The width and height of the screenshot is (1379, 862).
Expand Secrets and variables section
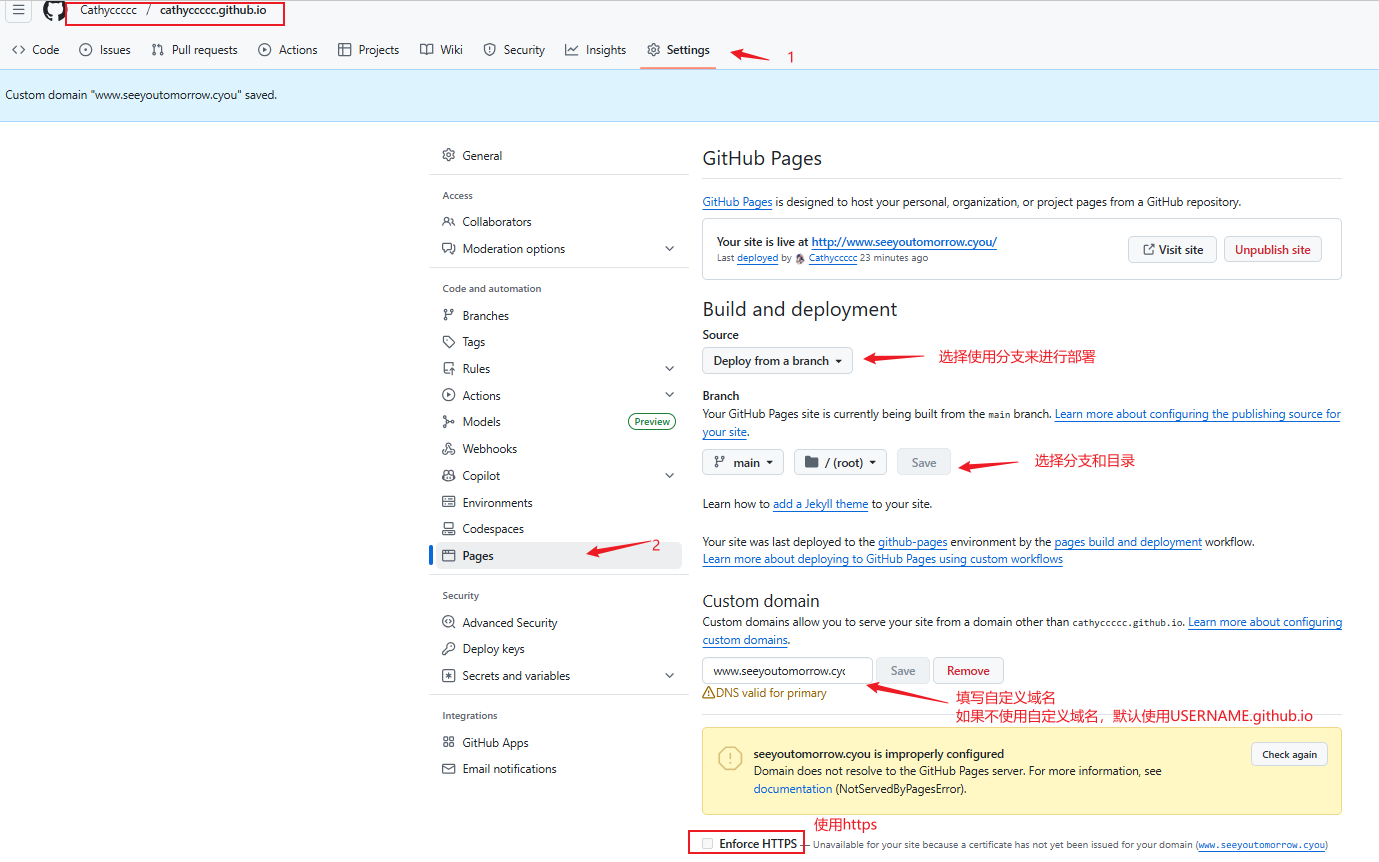[669, 676]
